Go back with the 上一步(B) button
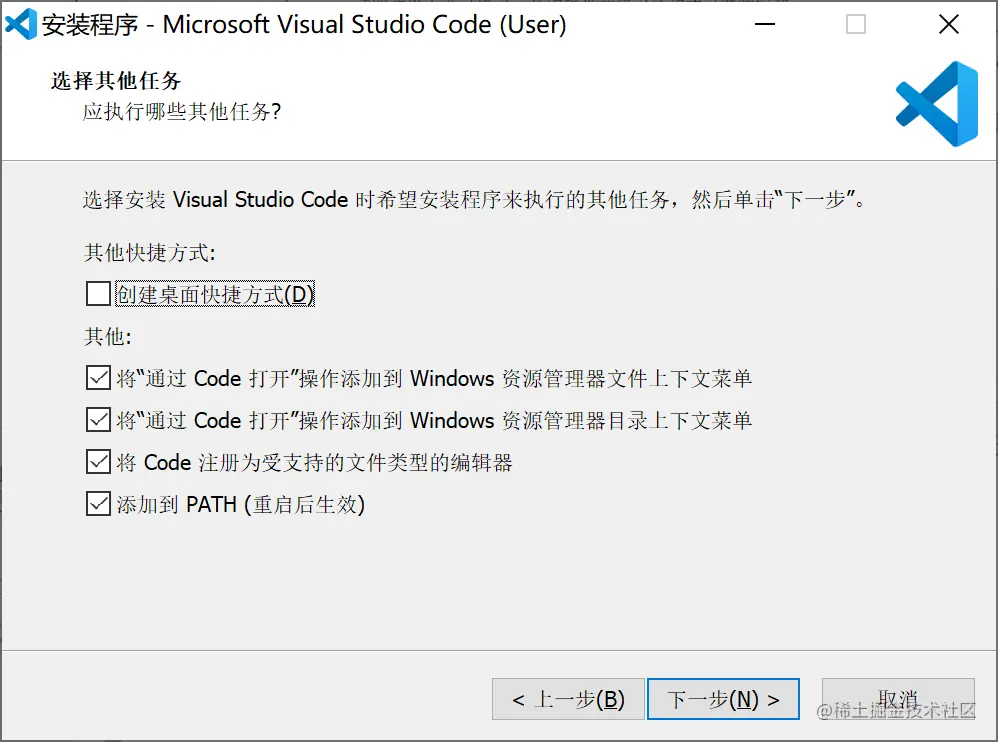 click(x=568, y=699)
